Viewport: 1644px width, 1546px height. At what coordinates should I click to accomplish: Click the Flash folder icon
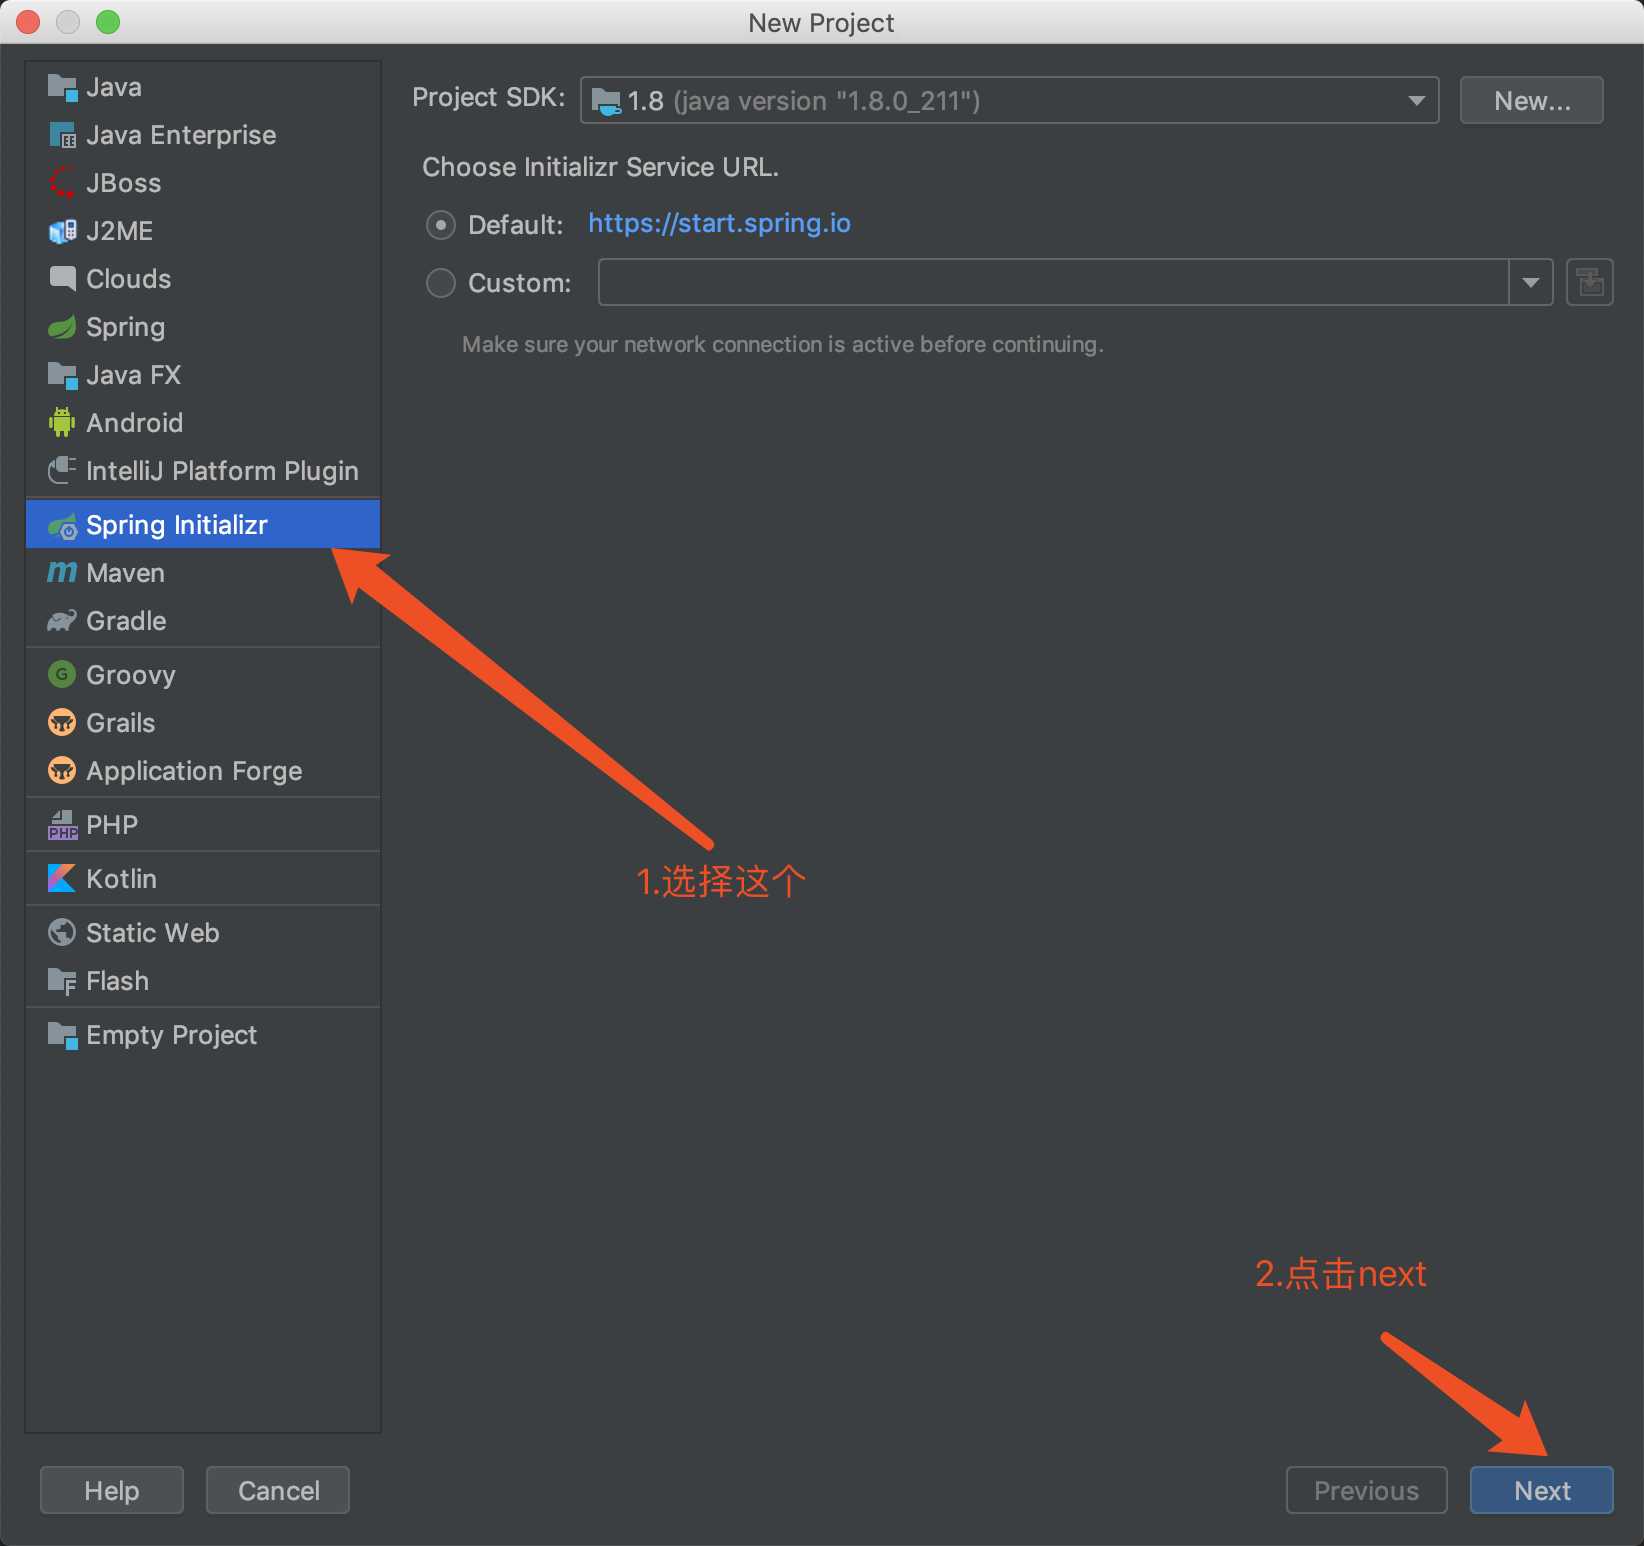[x=62, y=981]
